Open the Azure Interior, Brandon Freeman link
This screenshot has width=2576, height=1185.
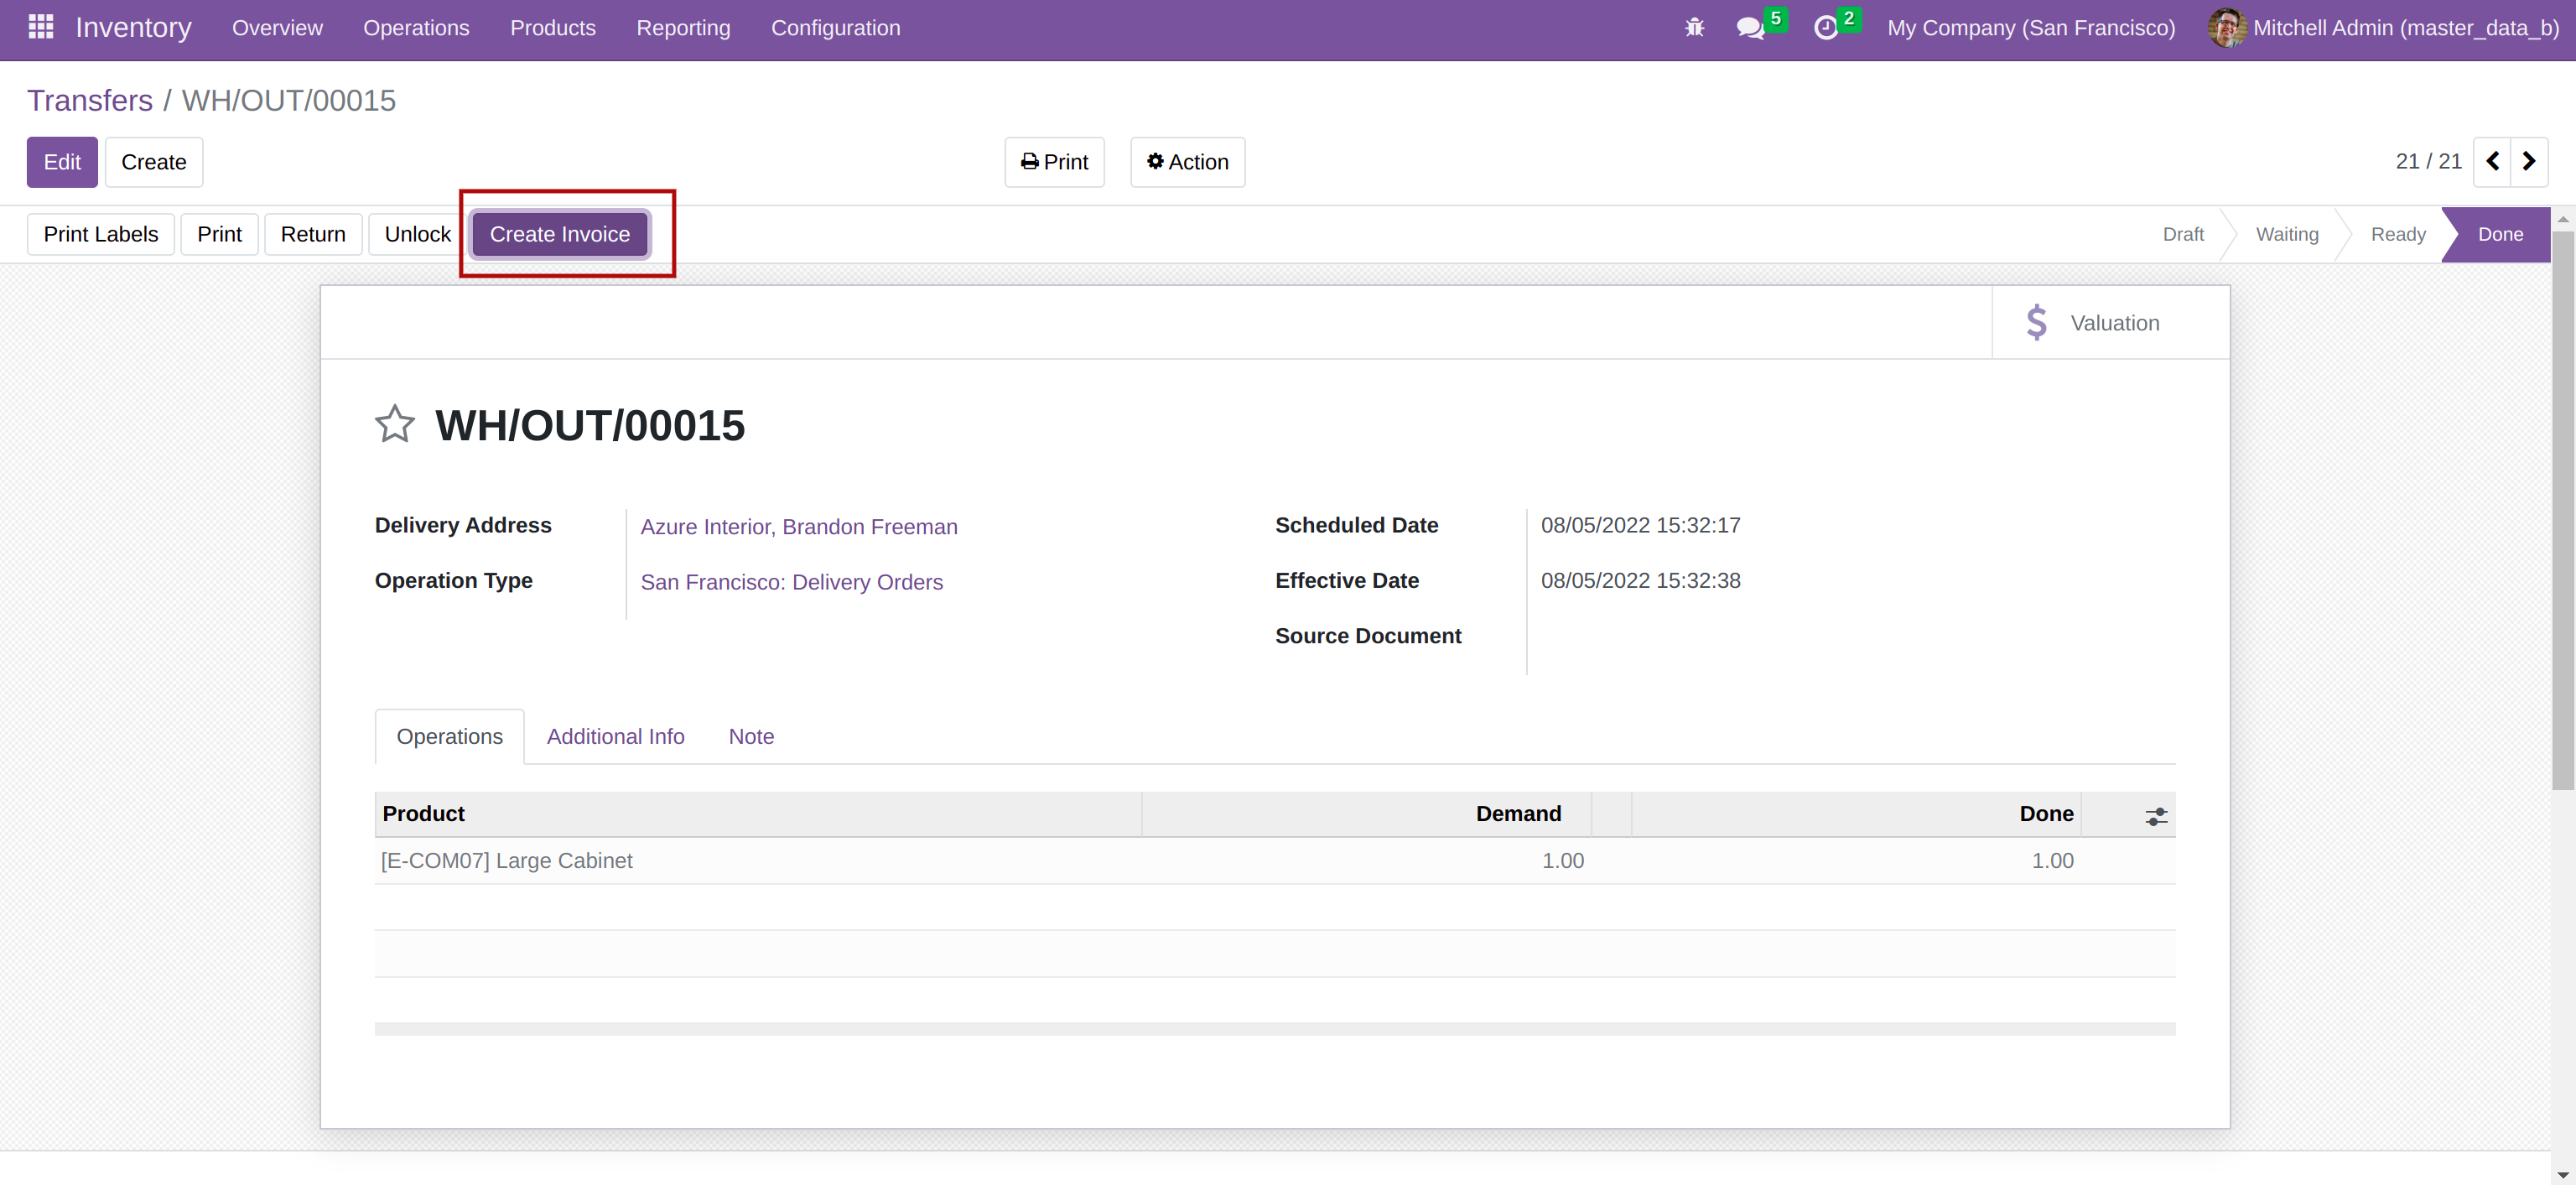click(798, 527)
